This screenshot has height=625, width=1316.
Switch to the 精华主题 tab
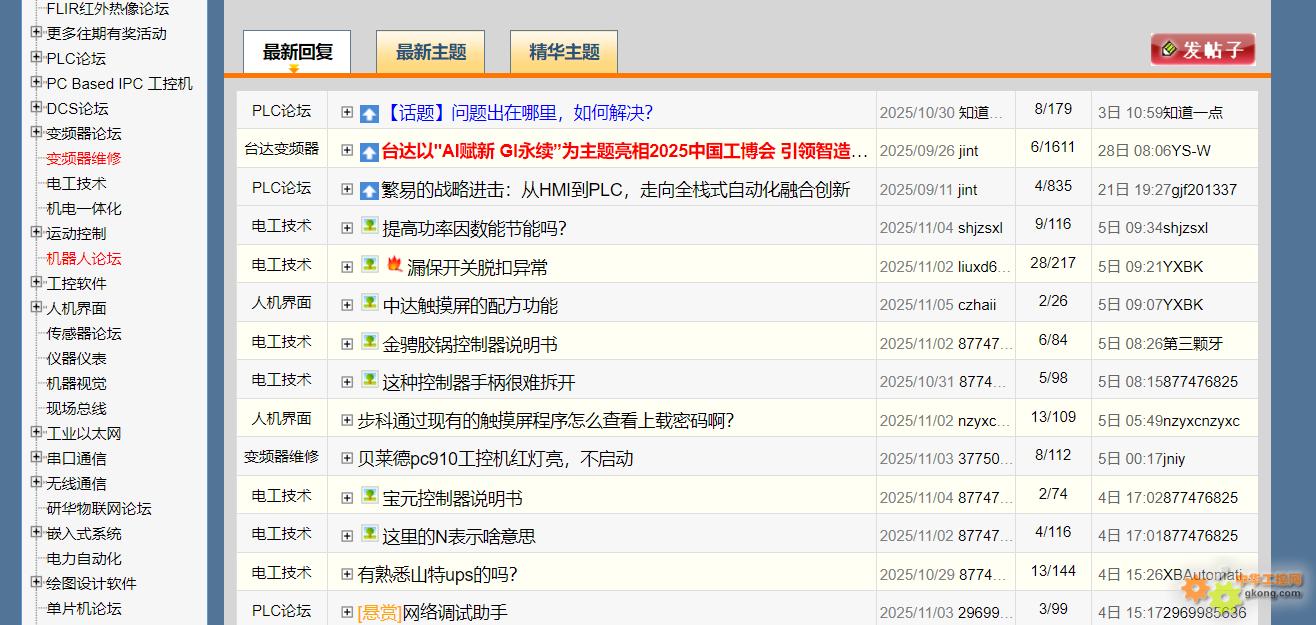click(563, 52)
